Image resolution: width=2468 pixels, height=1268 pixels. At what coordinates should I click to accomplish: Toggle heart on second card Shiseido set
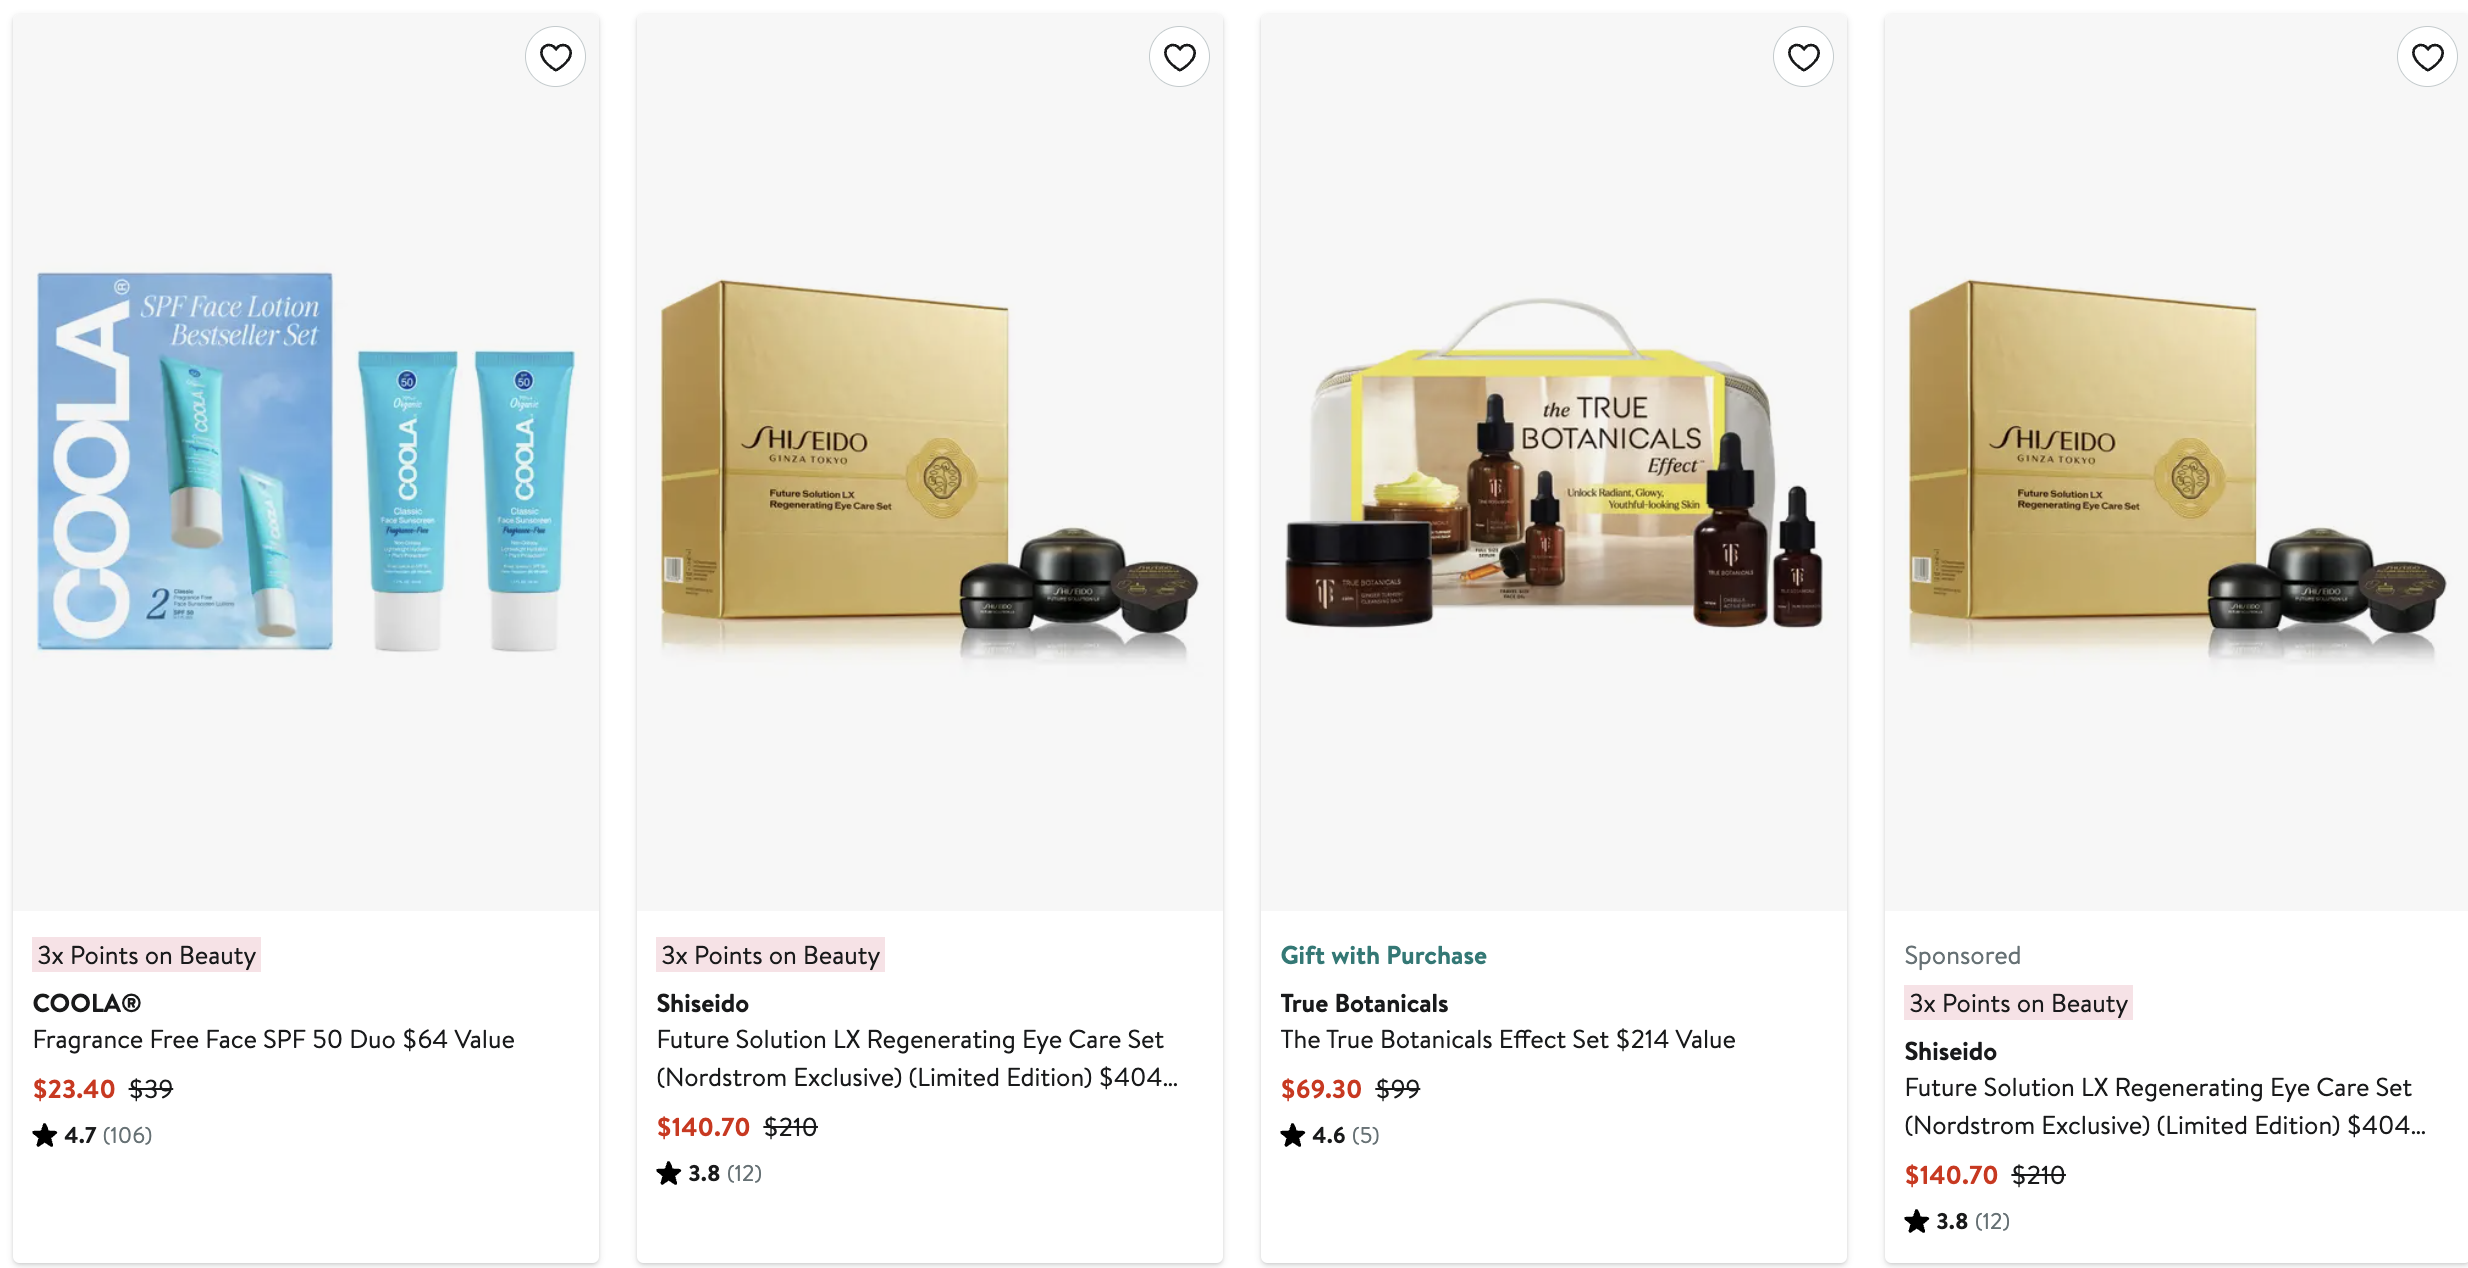point(1179,57)
